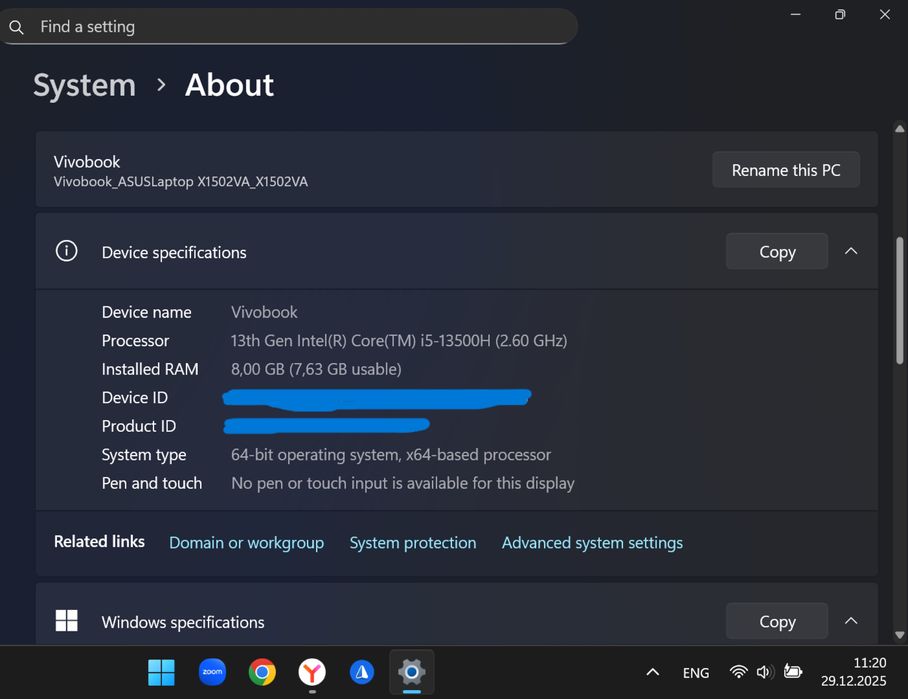Click the vertical scrollbar thumb
Image resolution: width=908 pixels, height=699 pixels.
pos(899,300)
